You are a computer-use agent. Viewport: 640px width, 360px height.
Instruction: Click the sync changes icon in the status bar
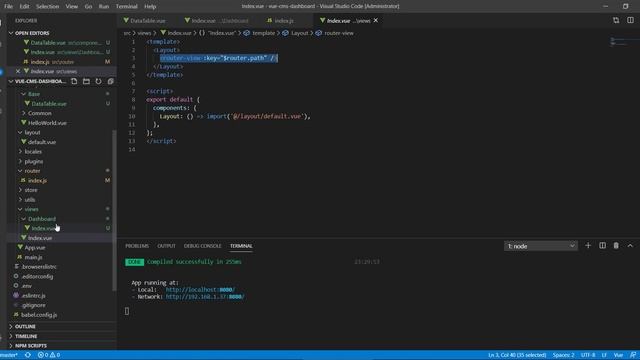(28, 355)
